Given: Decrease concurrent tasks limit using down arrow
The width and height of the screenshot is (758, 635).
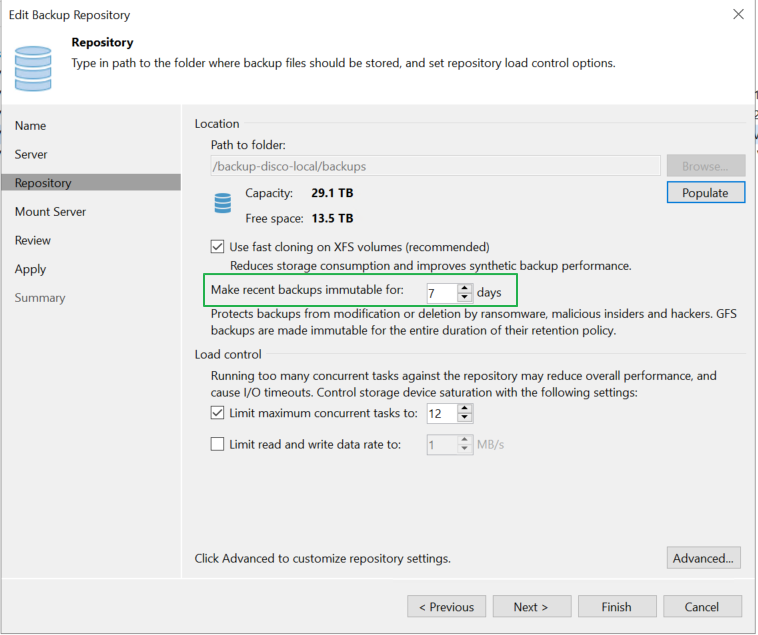Looking at the screenshot, I should pyautogui.click(x=464, y=418).
